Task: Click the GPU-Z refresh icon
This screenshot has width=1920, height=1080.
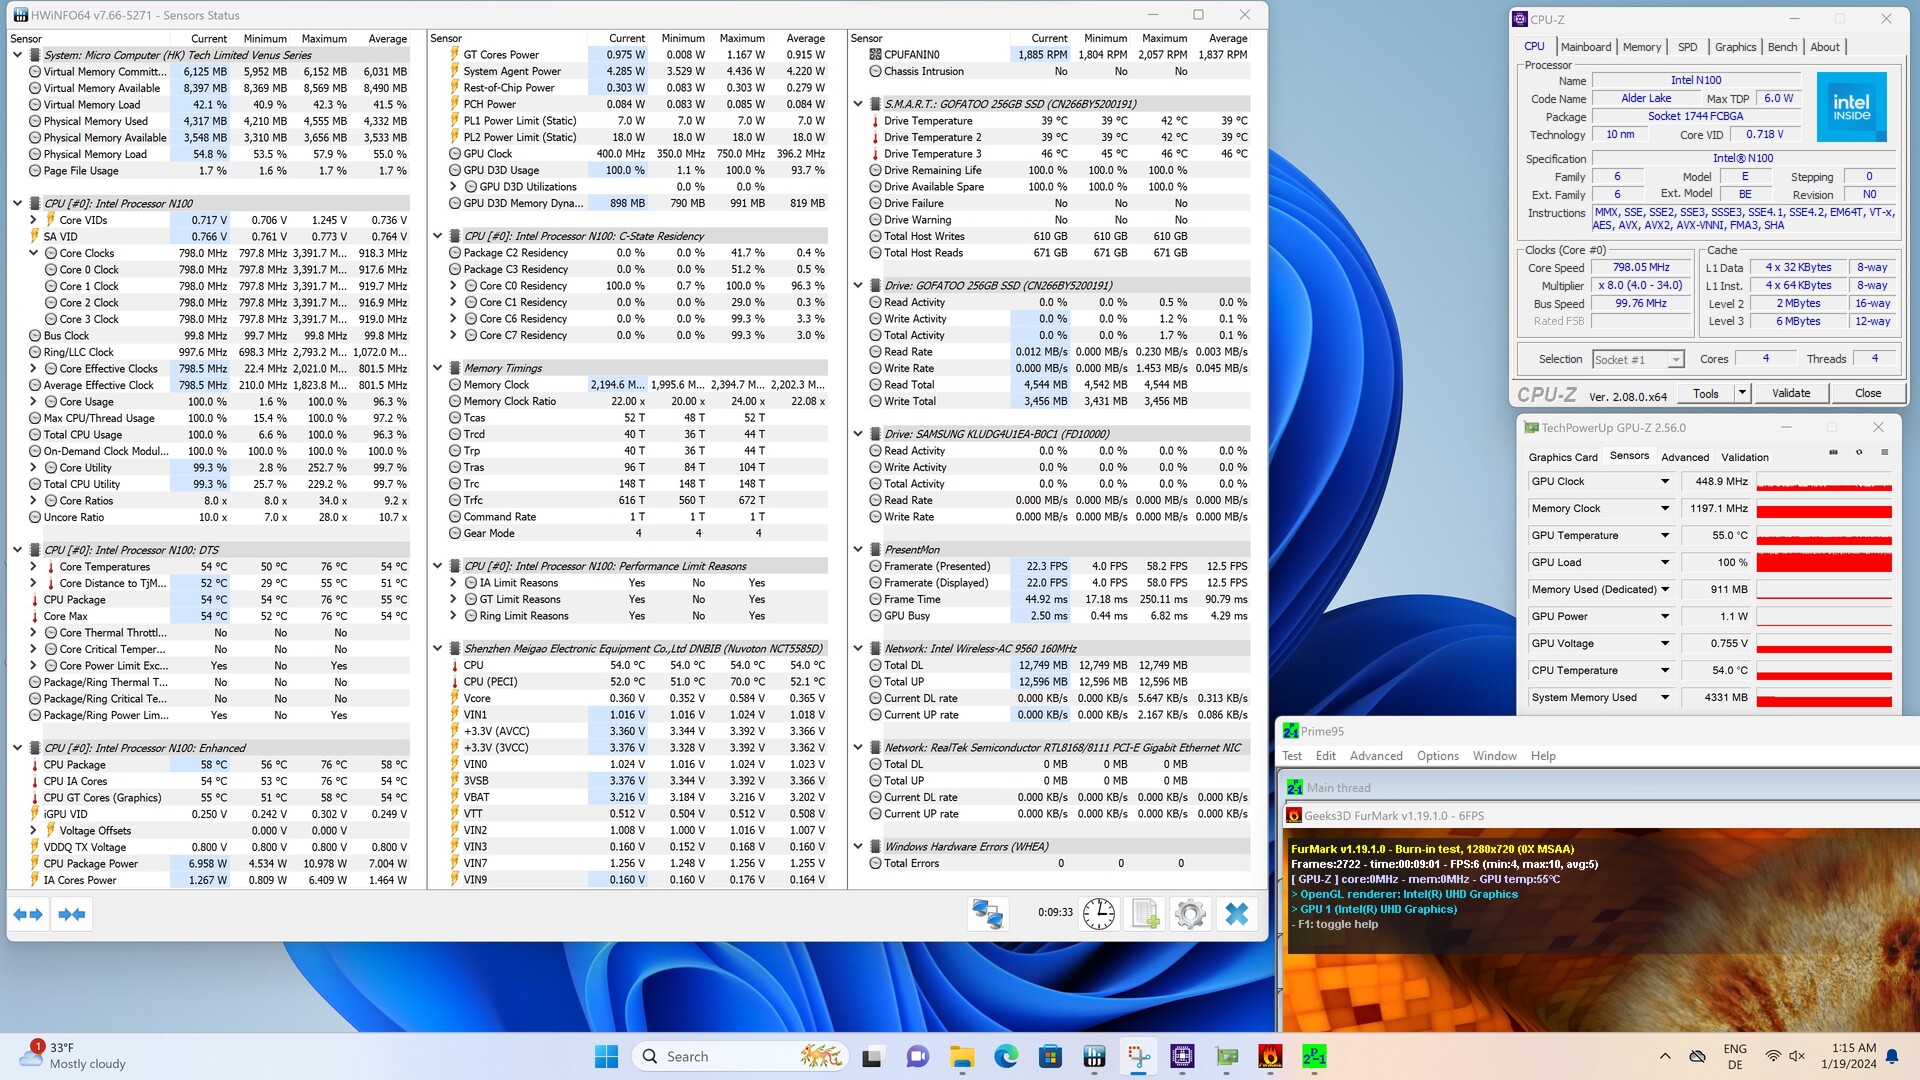Action: pyautogui.click(x=1859, y=453)
